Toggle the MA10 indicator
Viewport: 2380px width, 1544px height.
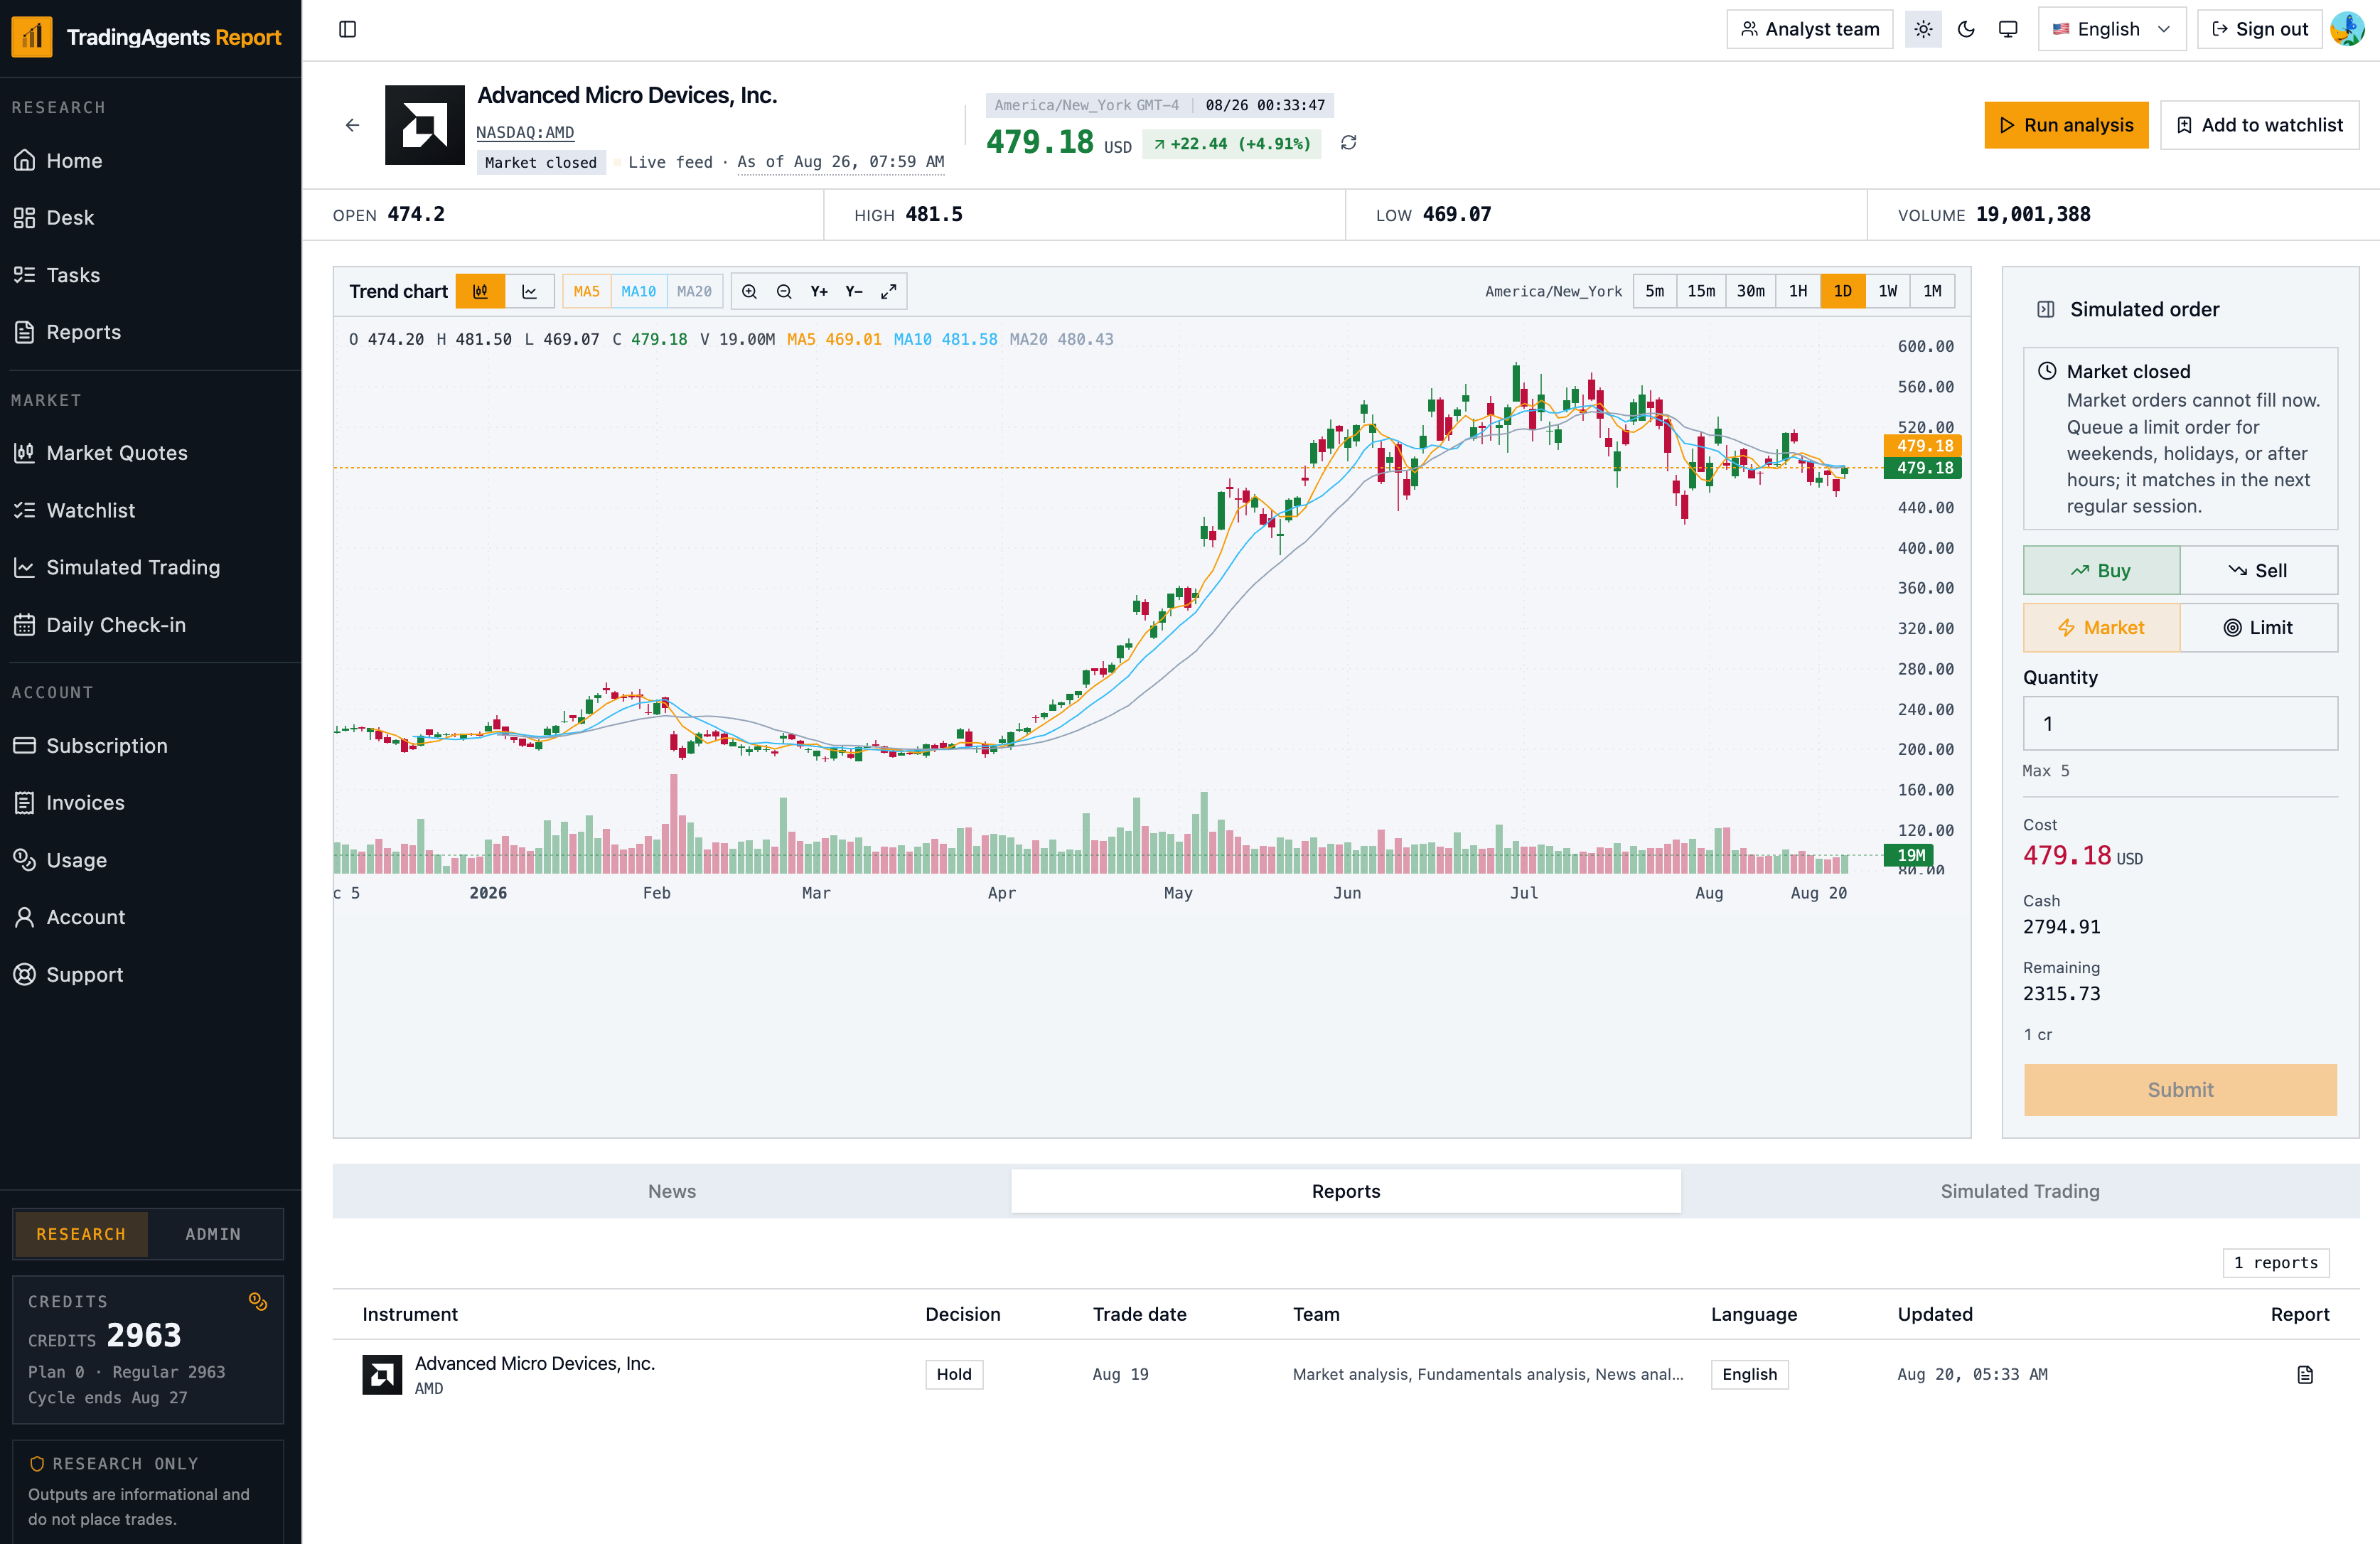(638, 291)
